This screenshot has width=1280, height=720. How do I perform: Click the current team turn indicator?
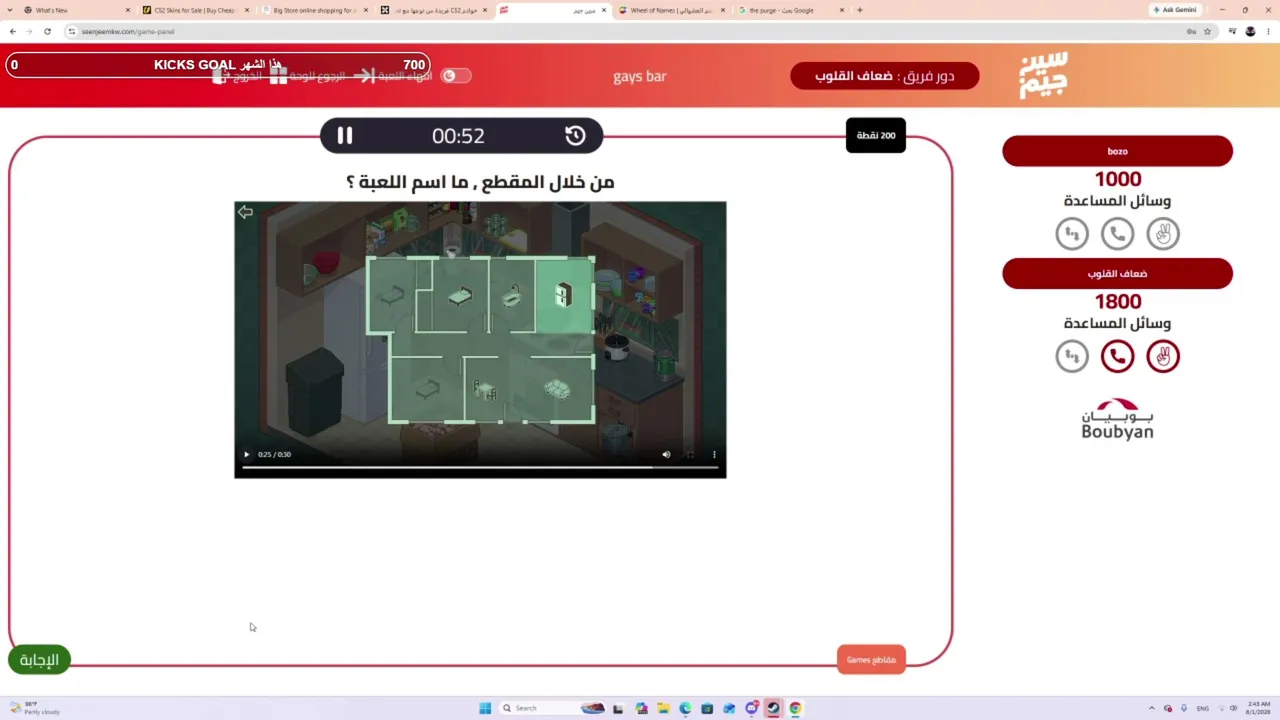tap(884, 76)
